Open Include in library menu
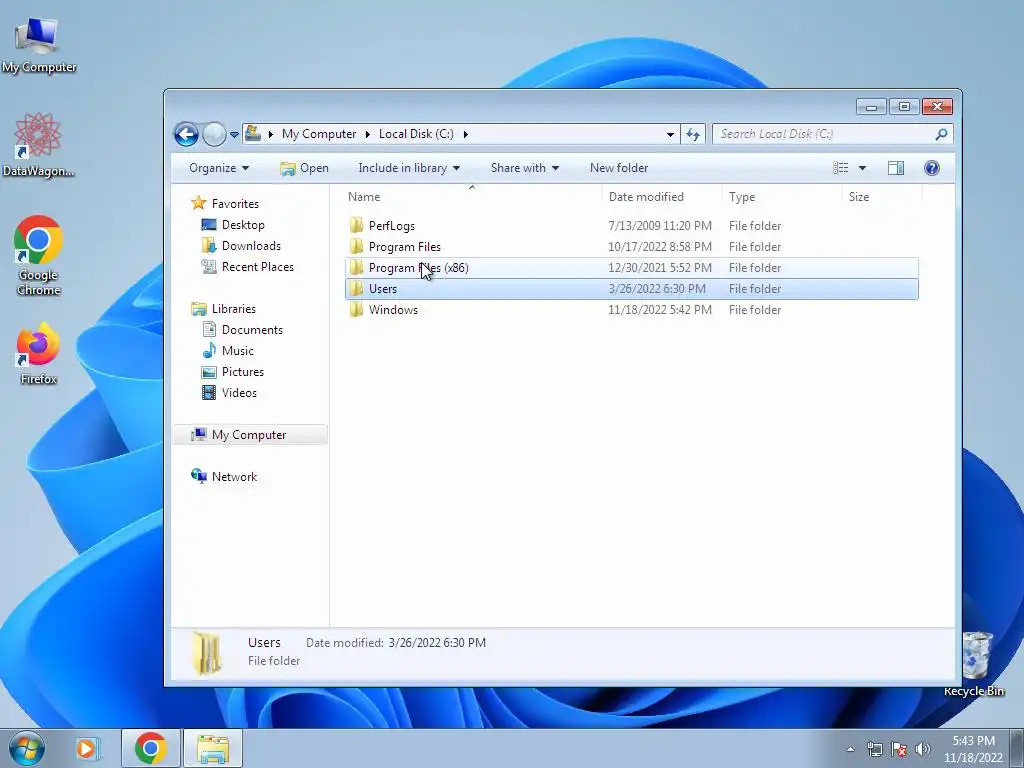 [409, 168]
